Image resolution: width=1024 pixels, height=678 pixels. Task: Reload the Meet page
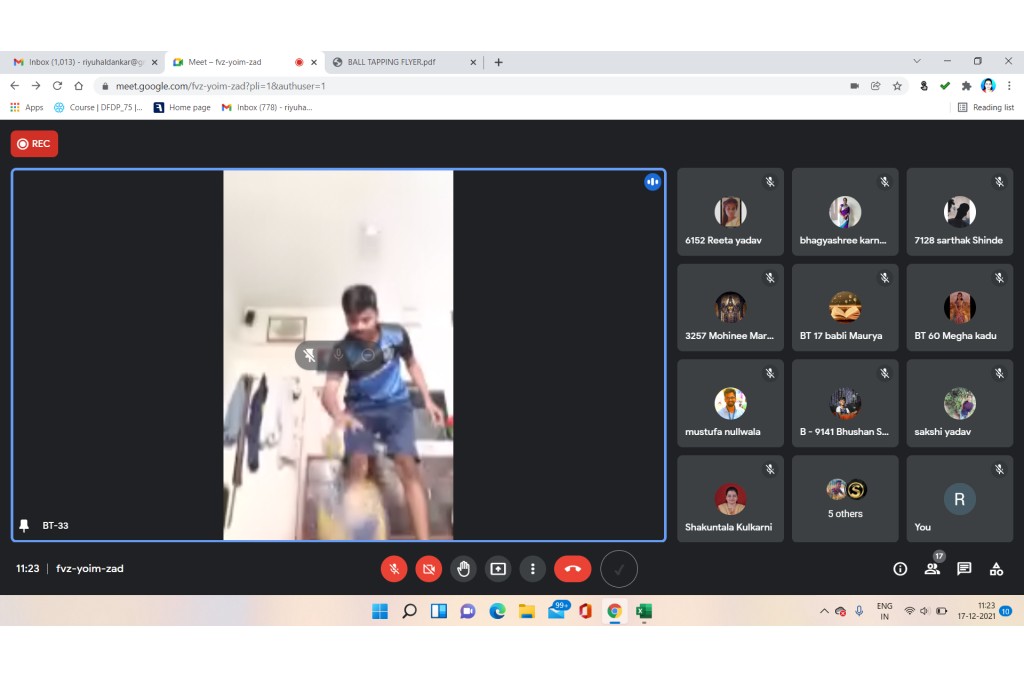point(57,86)
